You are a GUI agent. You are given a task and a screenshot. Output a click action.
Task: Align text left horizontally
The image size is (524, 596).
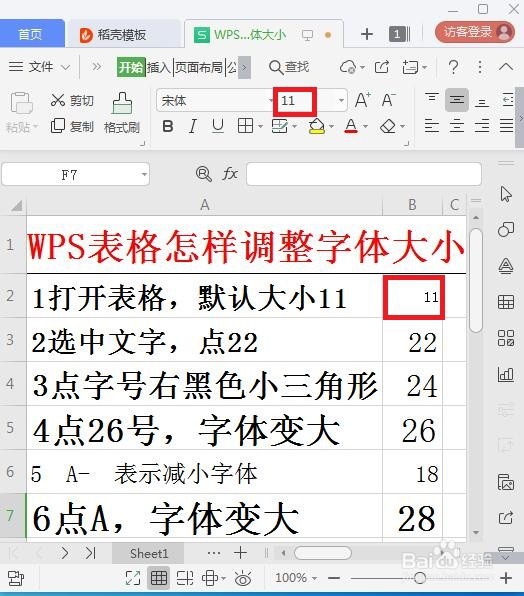click(432, 126)
